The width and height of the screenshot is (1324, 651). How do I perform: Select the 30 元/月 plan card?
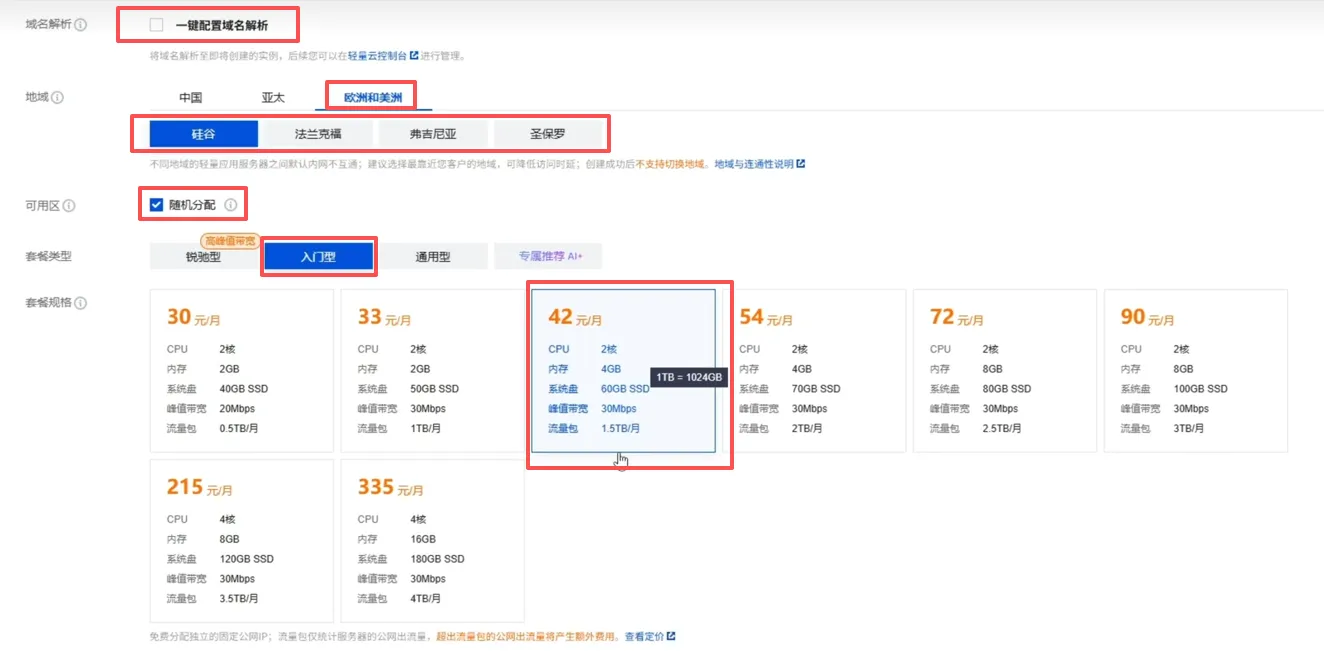[241, 371]
